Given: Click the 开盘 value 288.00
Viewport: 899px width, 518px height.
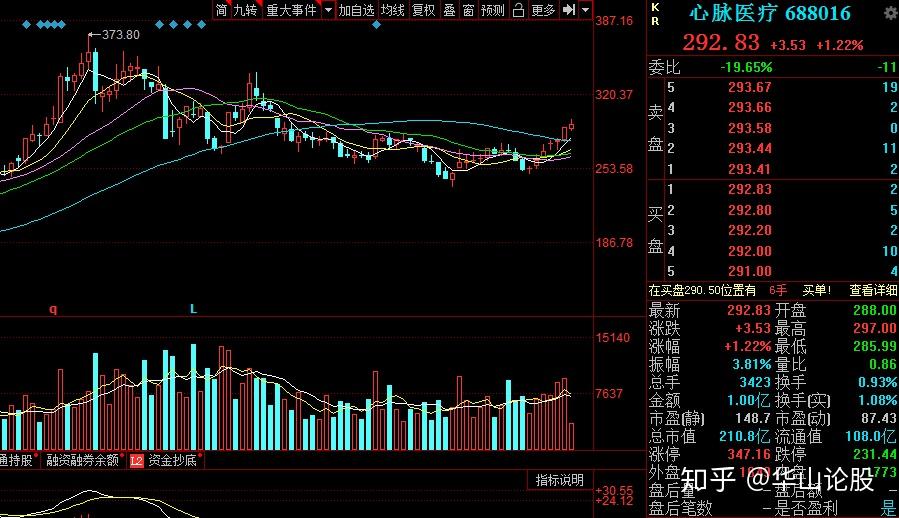Looking at the screenshot, I should tap(874, 310).
